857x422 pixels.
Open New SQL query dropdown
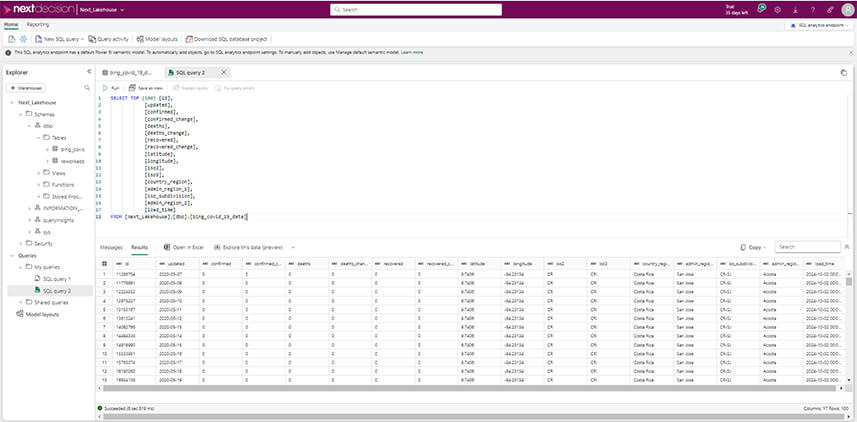[60, 39]
